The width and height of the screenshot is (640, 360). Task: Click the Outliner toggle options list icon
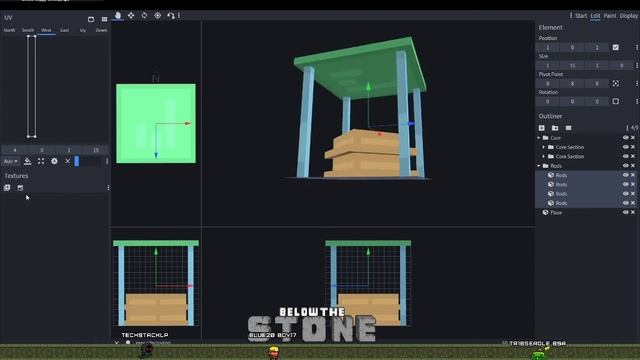tap(569, 128)
